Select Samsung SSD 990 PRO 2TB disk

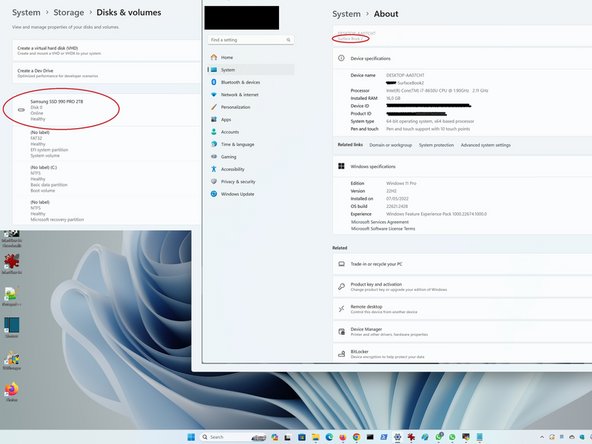106,110
